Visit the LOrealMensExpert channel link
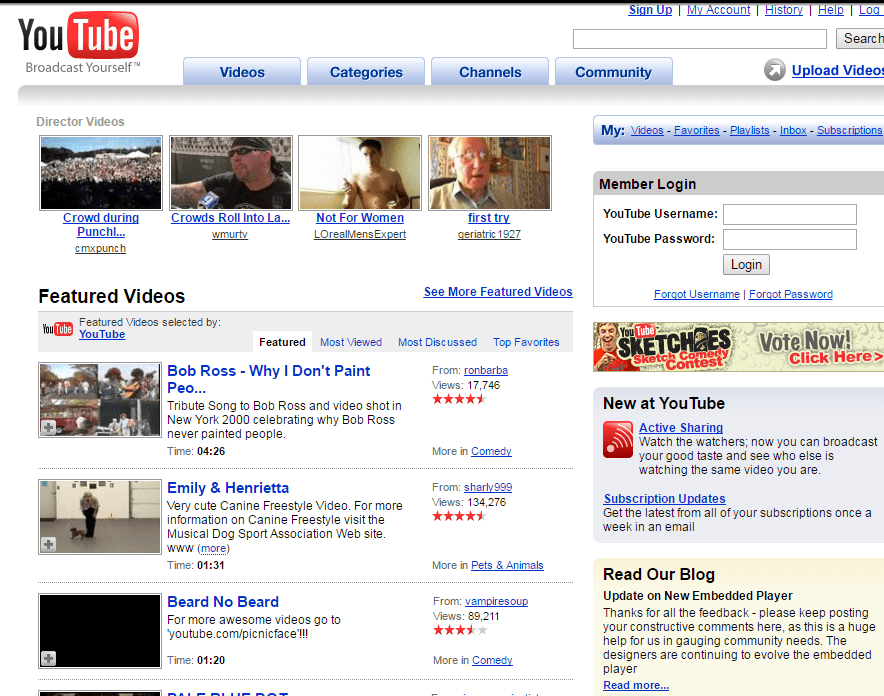884x696 pixels. [360, 234]
